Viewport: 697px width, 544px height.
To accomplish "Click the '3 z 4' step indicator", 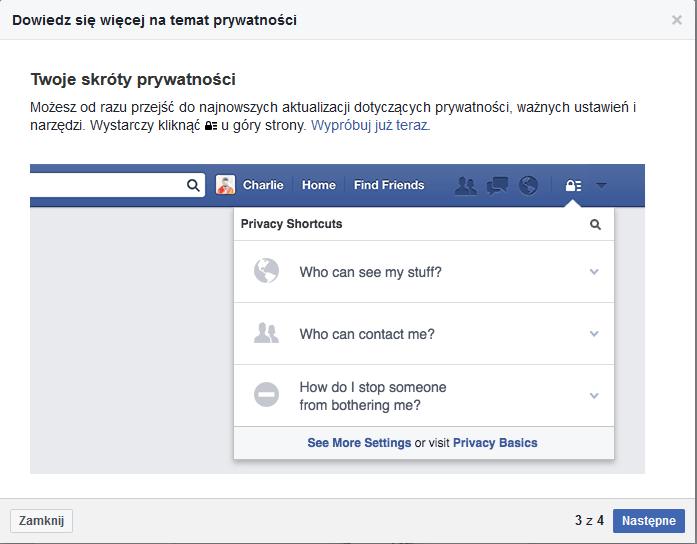I will tap(589, 520).
